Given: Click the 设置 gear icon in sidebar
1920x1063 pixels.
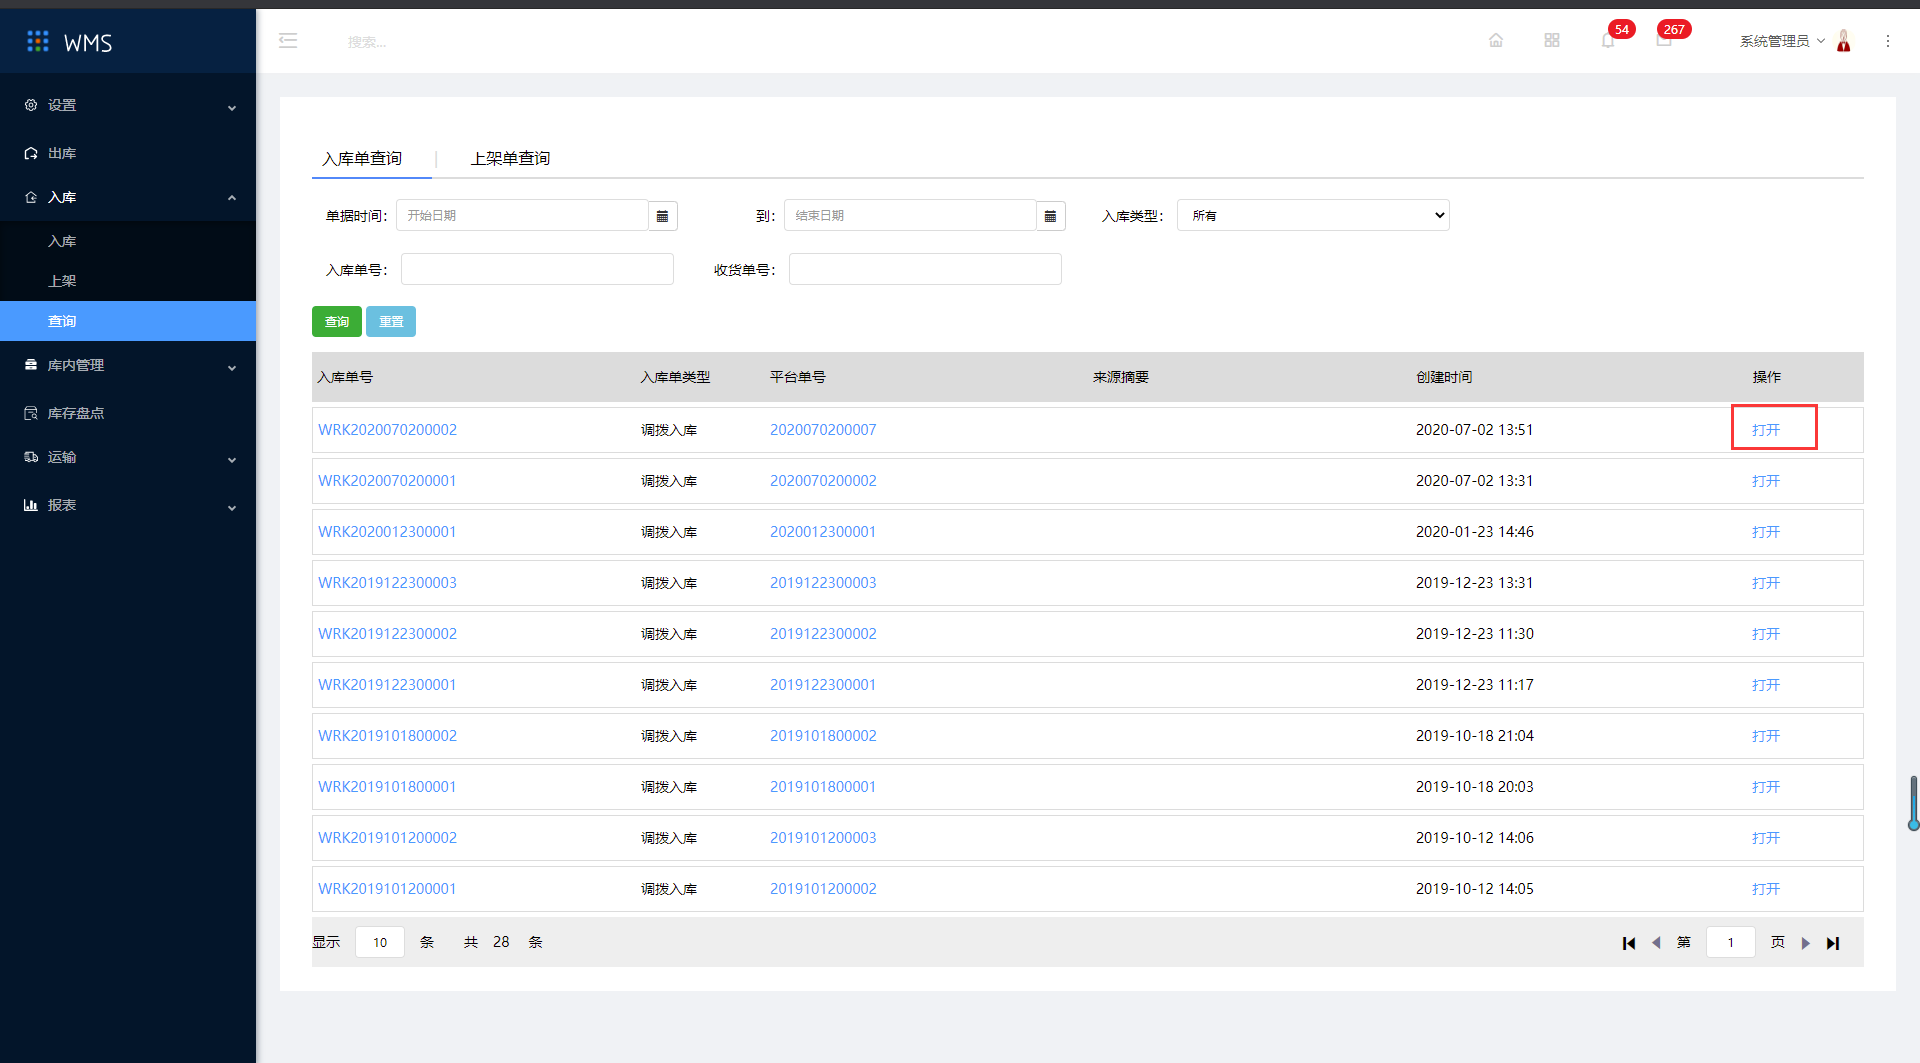Looking at the screenshot, I should click(31, 105).
